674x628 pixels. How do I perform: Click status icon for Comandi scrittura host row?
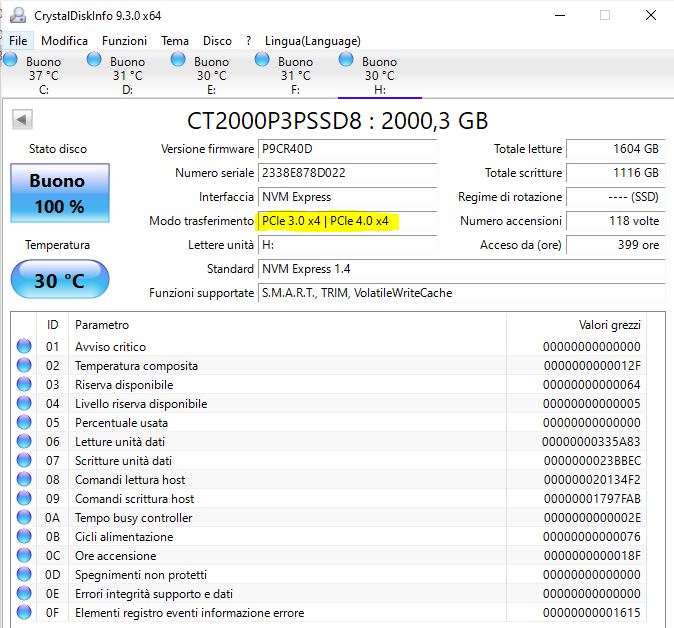[24, 498]
